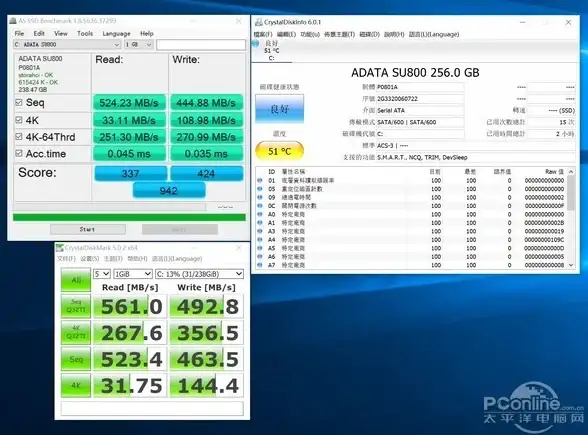
Task: Open the C: ADATA SU800 drive dropdown
Action: pyautogui.click(x=67, y=45)
